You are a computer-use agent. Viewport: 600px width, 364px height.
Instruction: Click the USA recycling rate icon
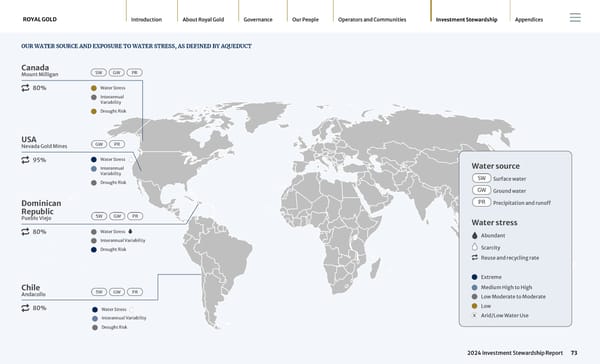25,160
